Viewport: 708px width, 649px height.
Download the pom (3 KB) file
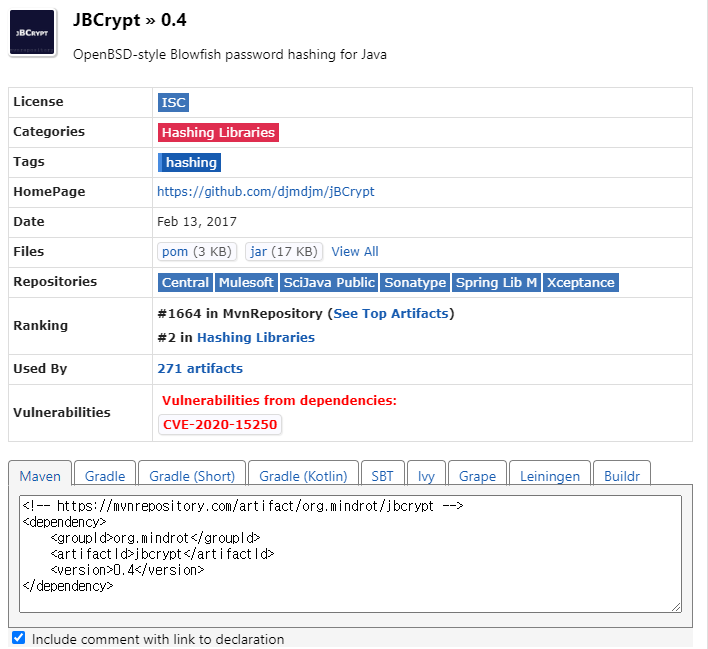[197, 252]
